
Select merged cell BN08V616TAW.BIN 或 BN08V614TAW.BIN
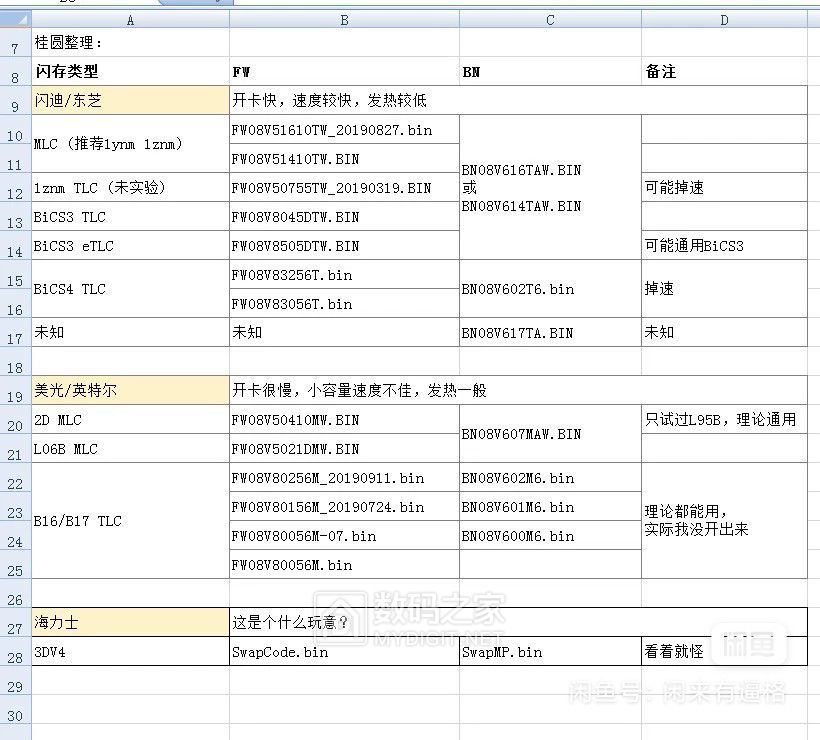tap(550, 187)
